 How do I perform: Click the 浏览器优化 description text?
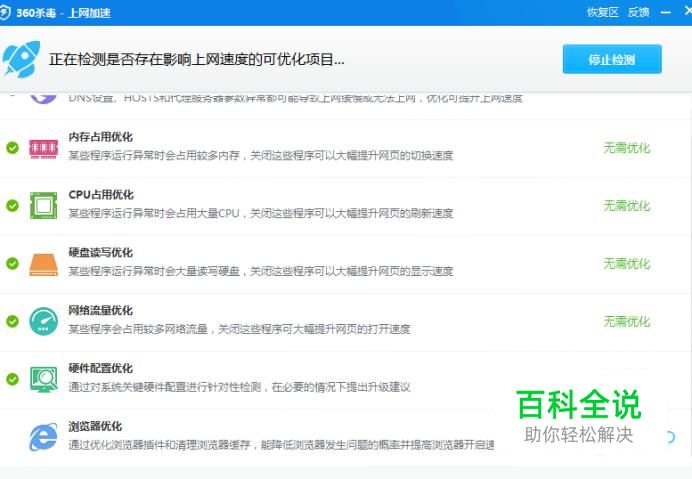282,445
